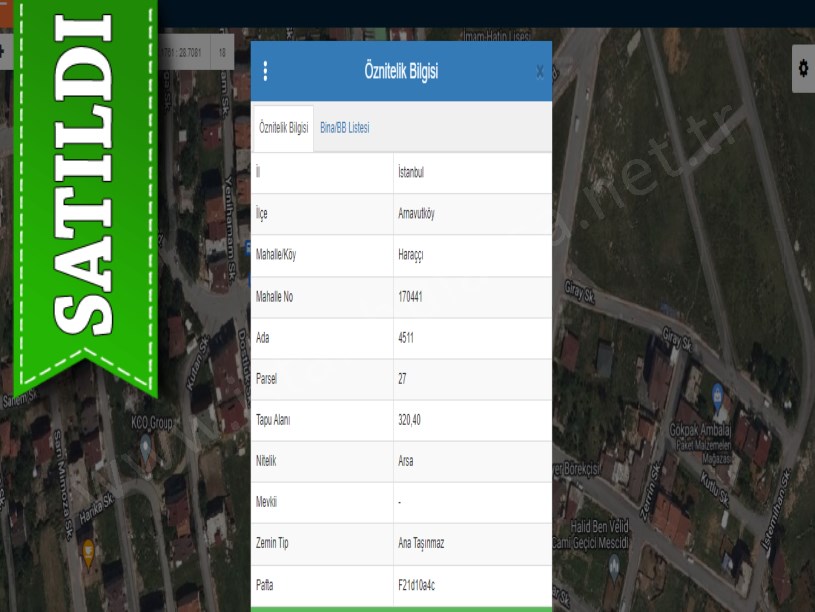Click the Mahalle No value 170441
The image size is (815, 612).
(x=410, y=297)
